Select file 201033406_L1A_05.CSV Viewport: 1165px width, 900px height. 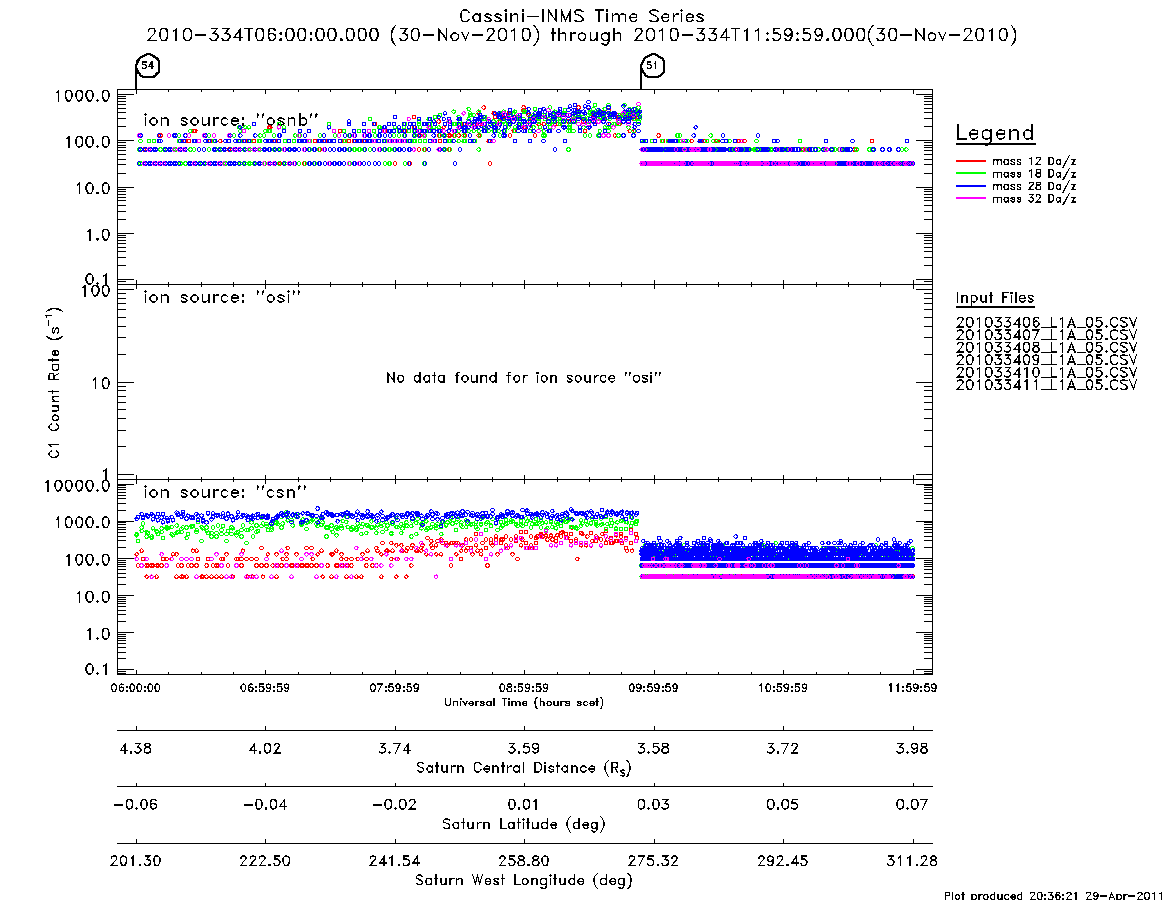point(1046,323)
